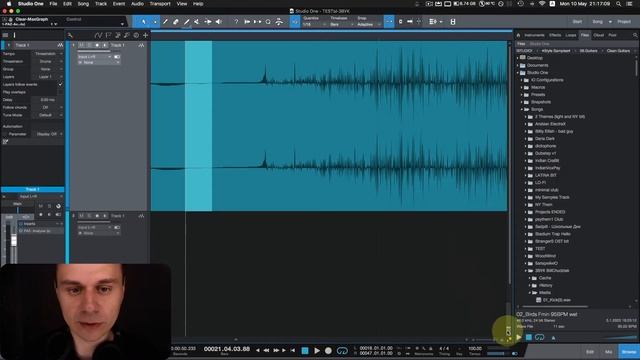The height and width of the screenshot is (360, 640).
Task: Open the macOS Spotlight search icon
Action: [619, 4]
